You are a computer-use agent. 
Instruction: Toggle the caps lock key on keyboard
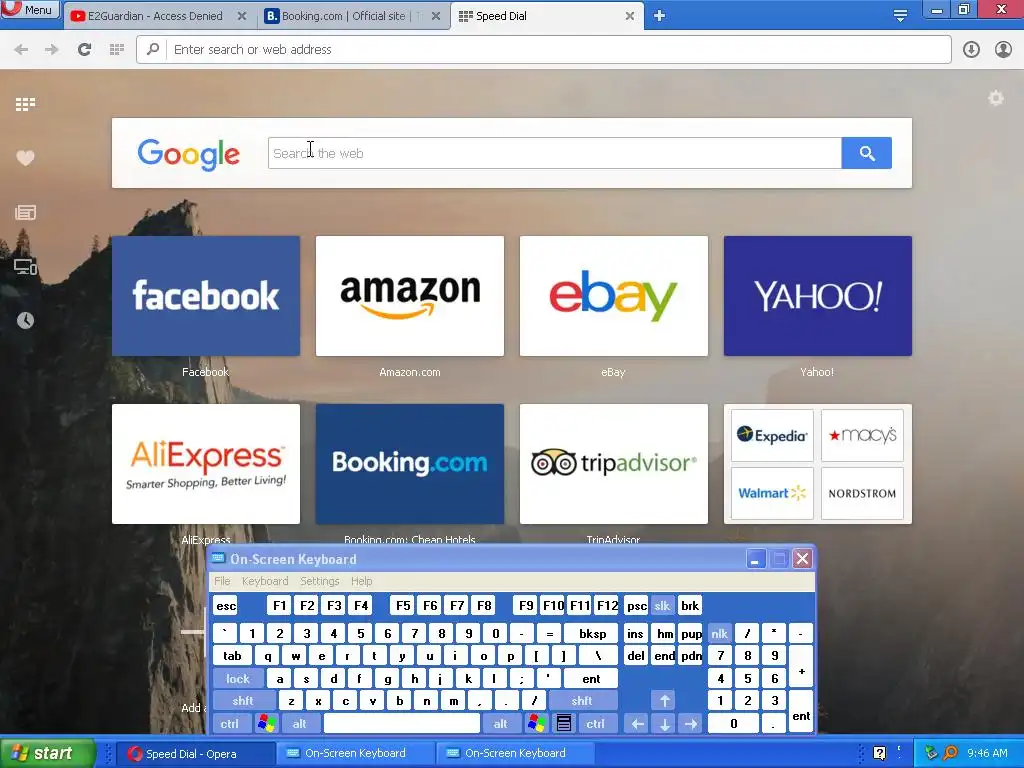coord(238,679)
